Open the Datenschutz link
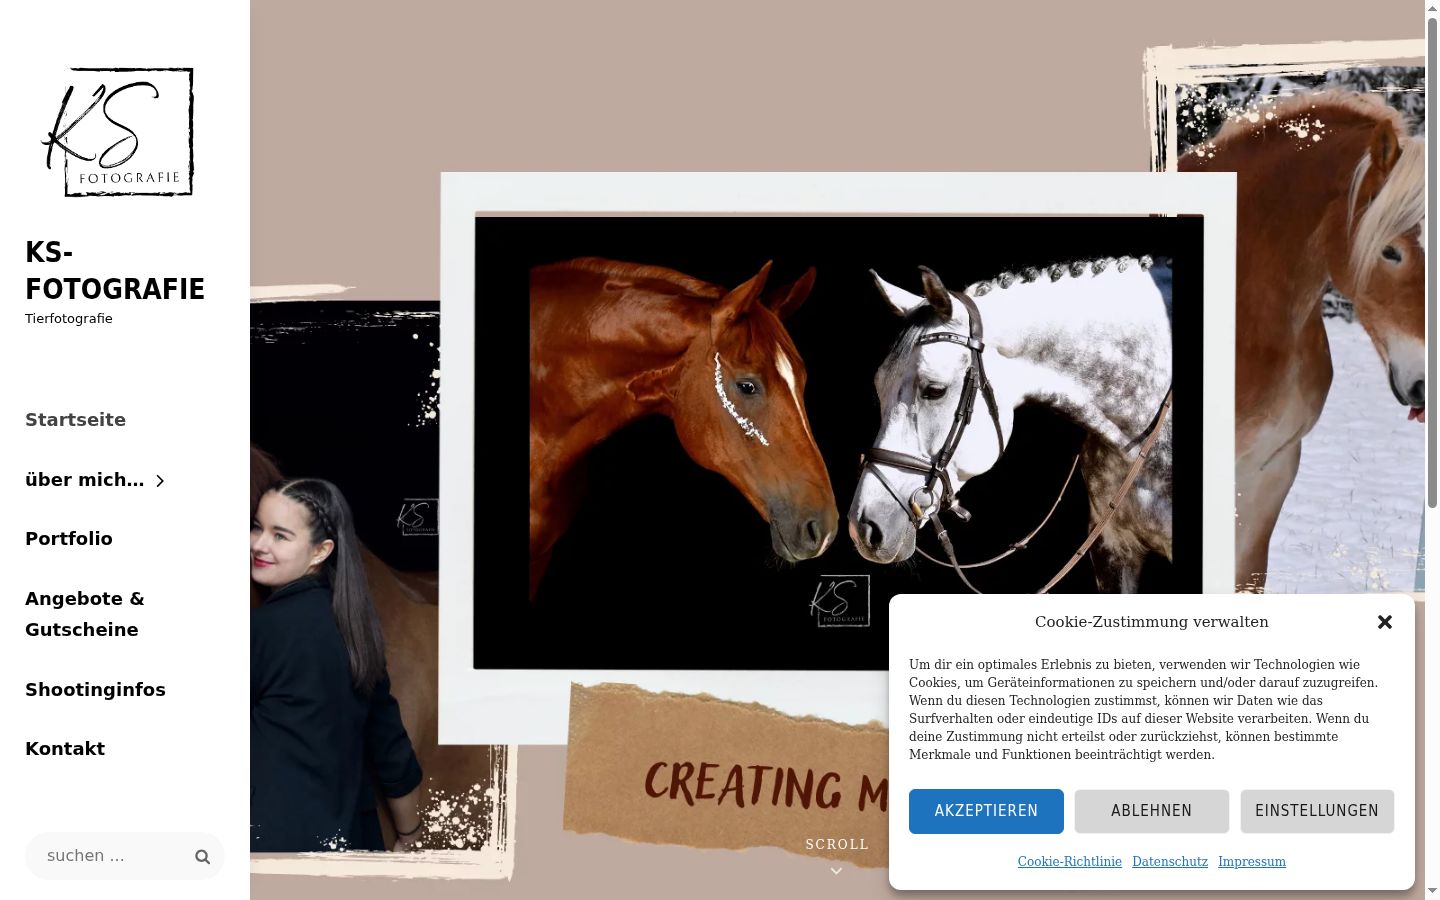This screenshot has width=1440, height=900. (x=1170, y=862)
